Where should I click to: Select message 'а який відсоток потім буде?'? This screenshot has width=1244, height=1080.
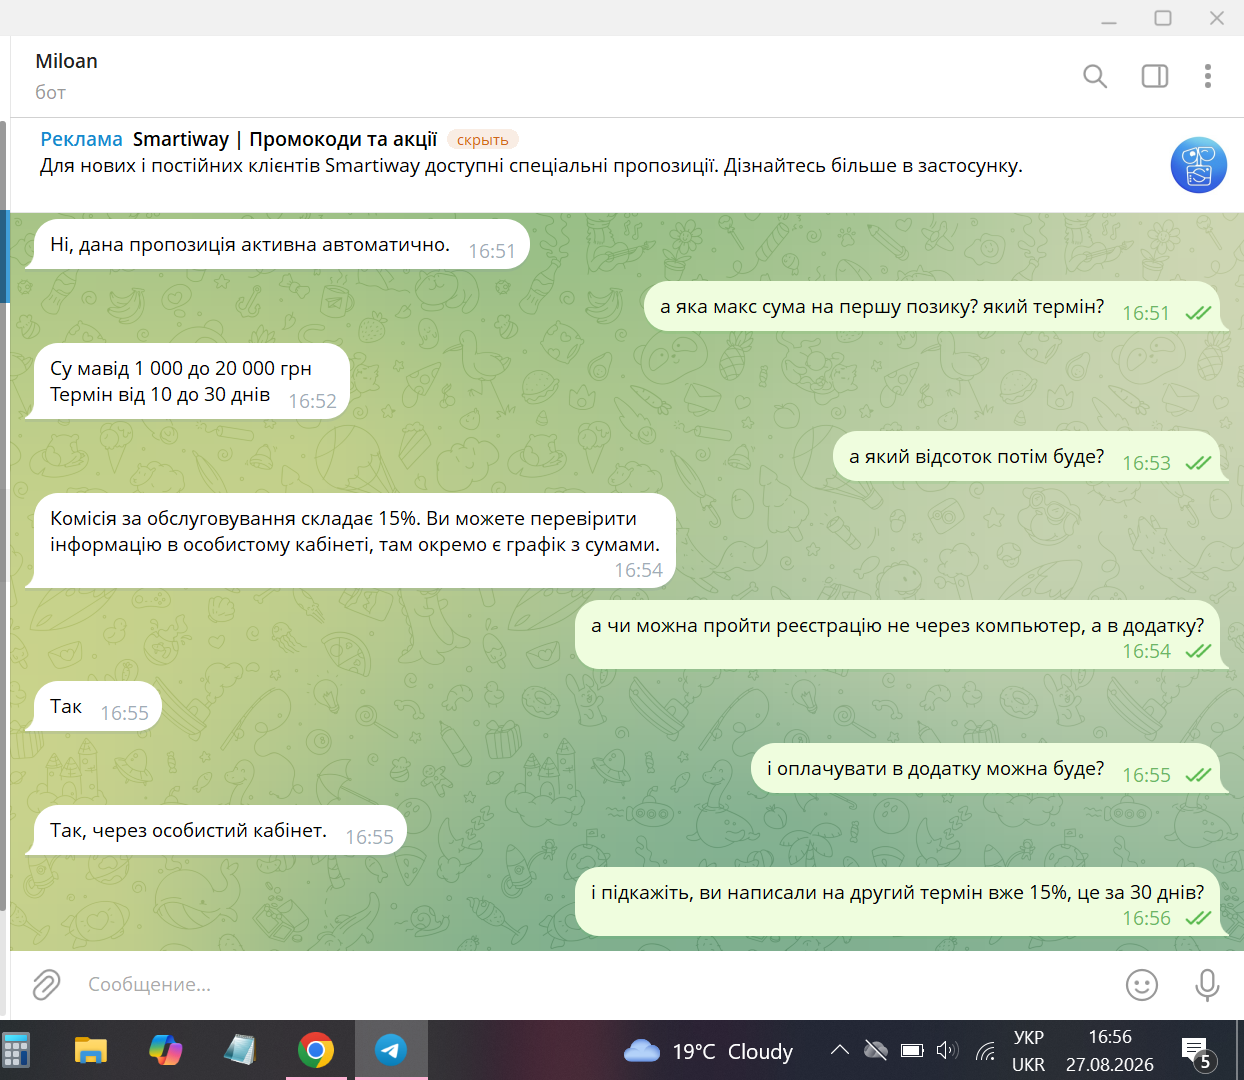tap(1031, 457)
